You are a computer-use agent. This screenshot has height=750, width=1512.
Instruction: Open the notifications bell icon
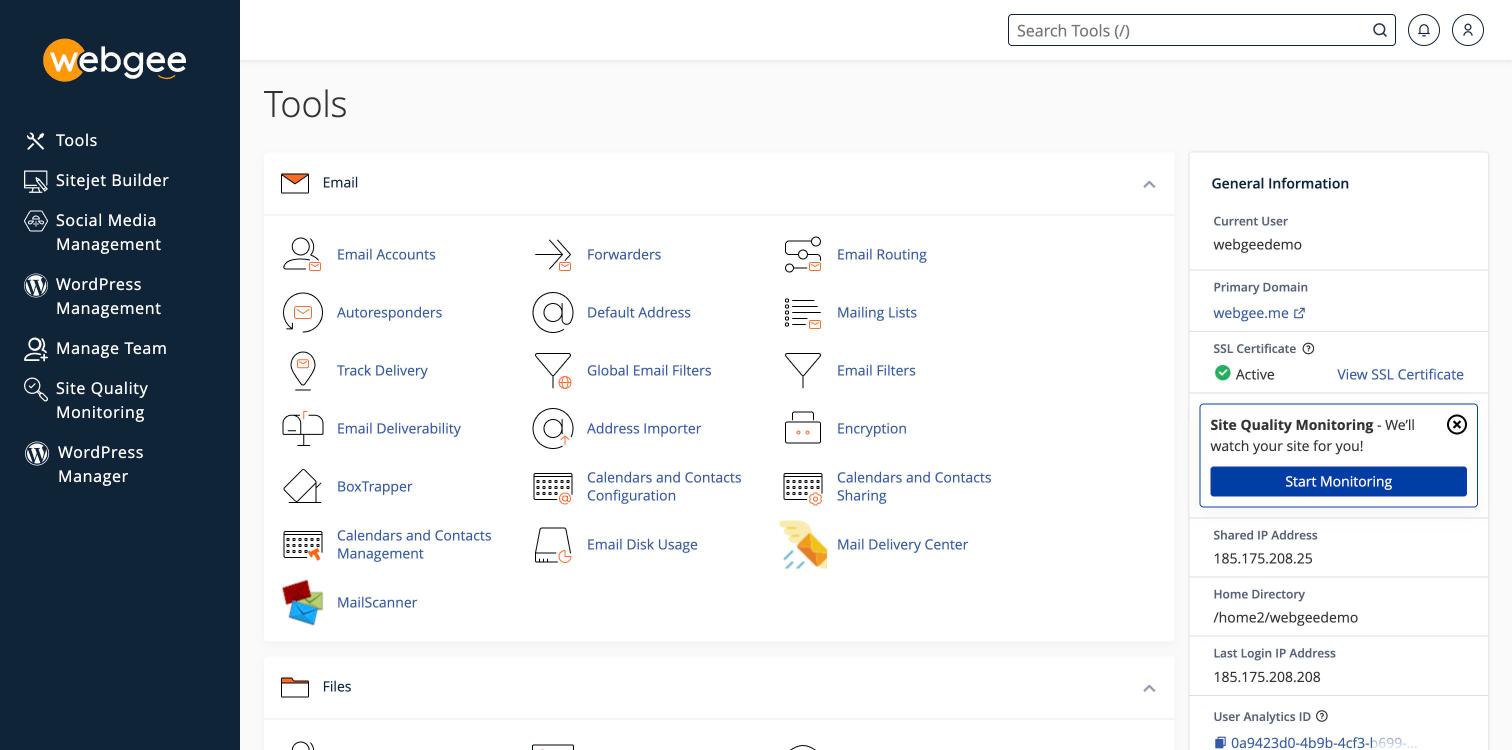pyautogui.click(x=1423, y=30)
